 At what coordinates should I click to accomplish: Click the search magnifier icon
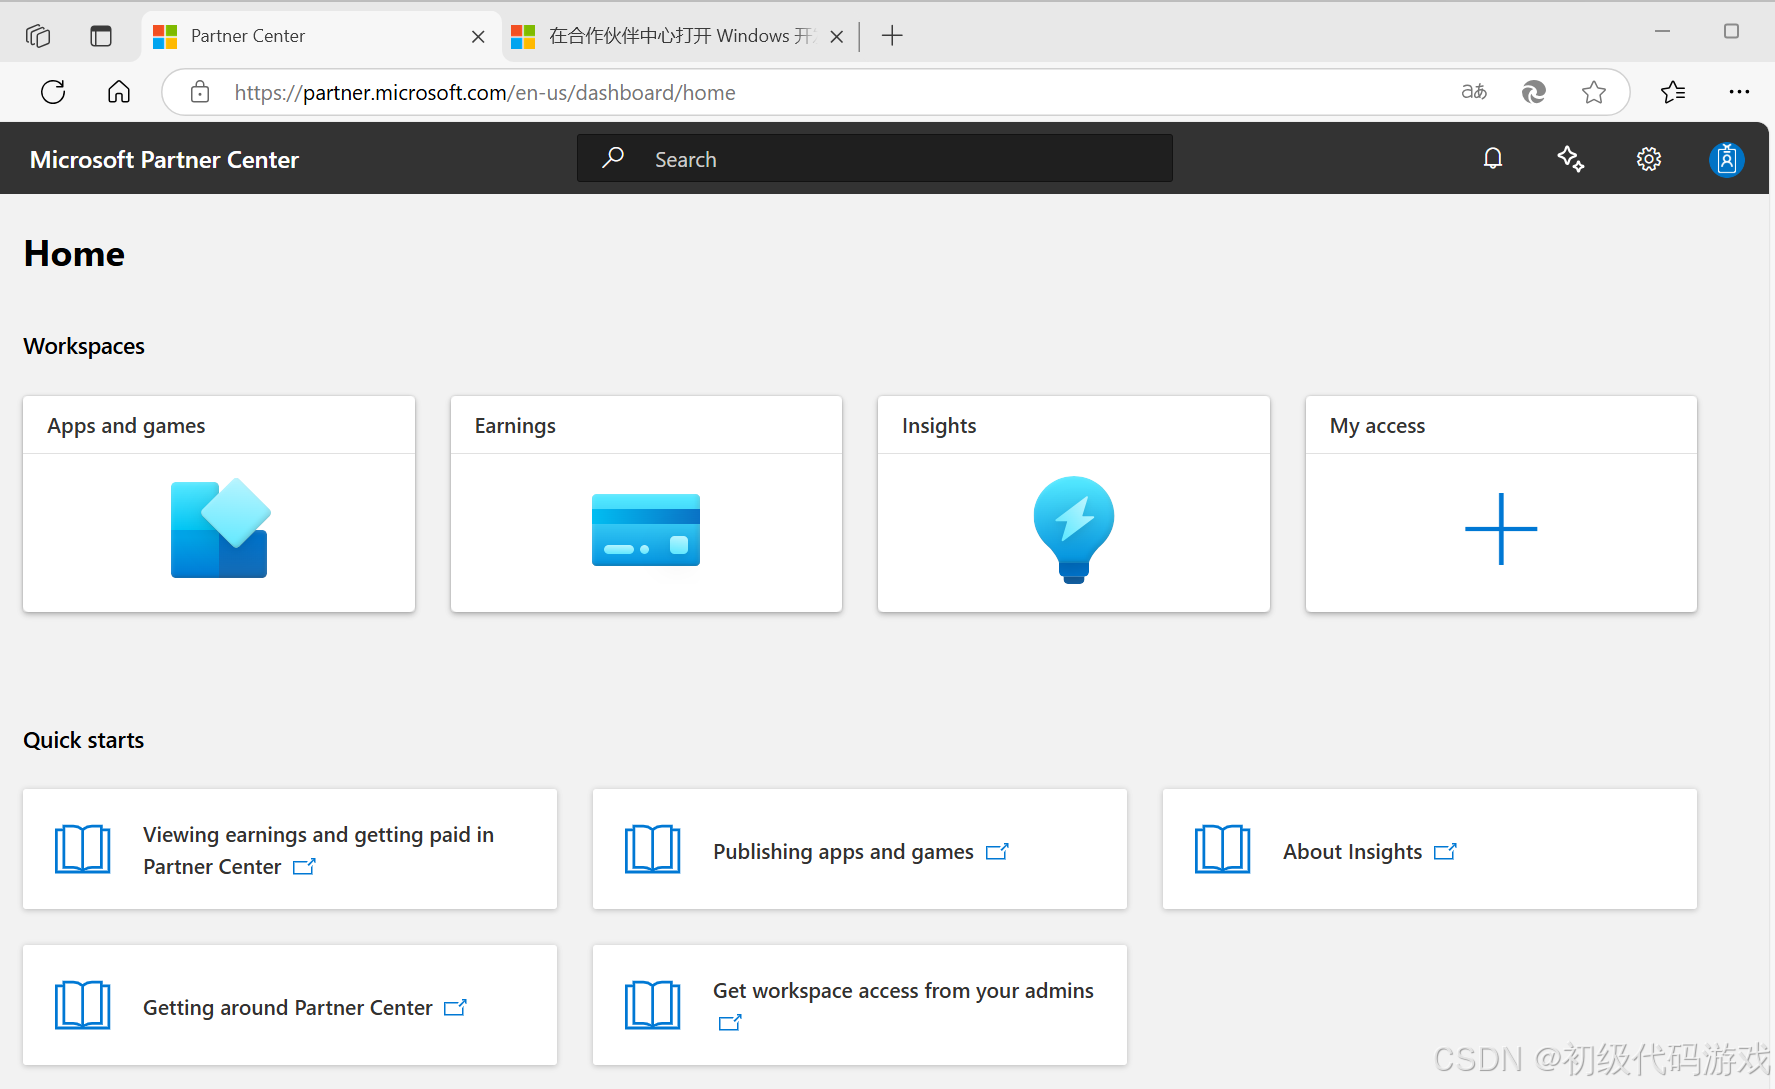click(x=613, y=158)
